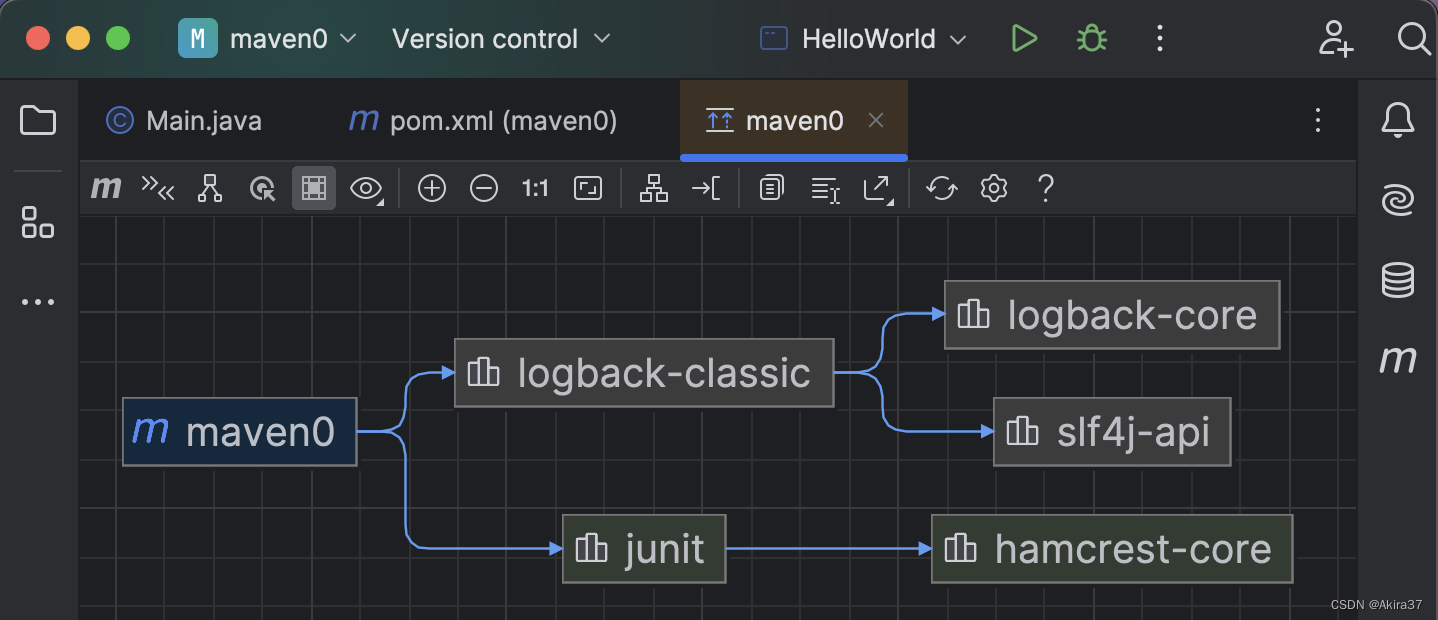Viewport: 1438px width, 620px height.
Task: Select the slf4j-api dependency node
Action: tap(1112, 432)
